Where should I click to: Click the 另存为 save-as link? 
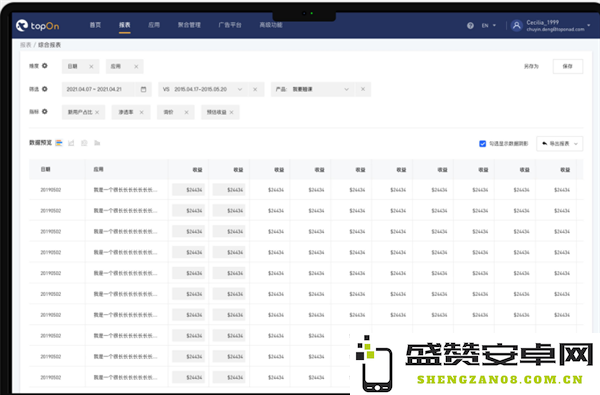pos(531,66)
